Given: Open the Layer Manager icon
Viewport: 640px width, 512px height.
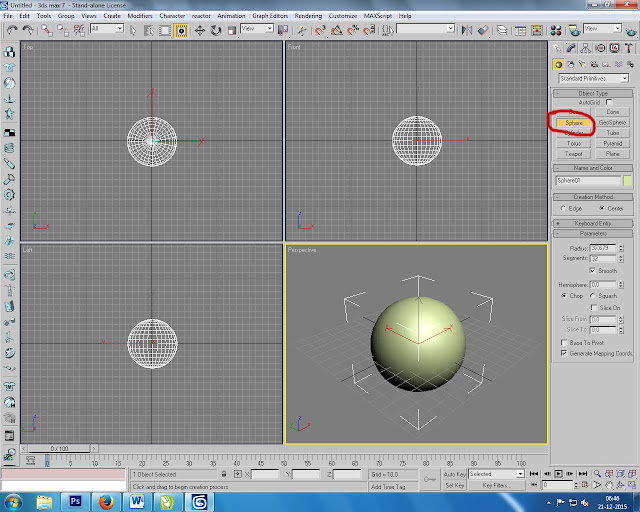Looking at the screenshot, I should [x=502, y=30].
